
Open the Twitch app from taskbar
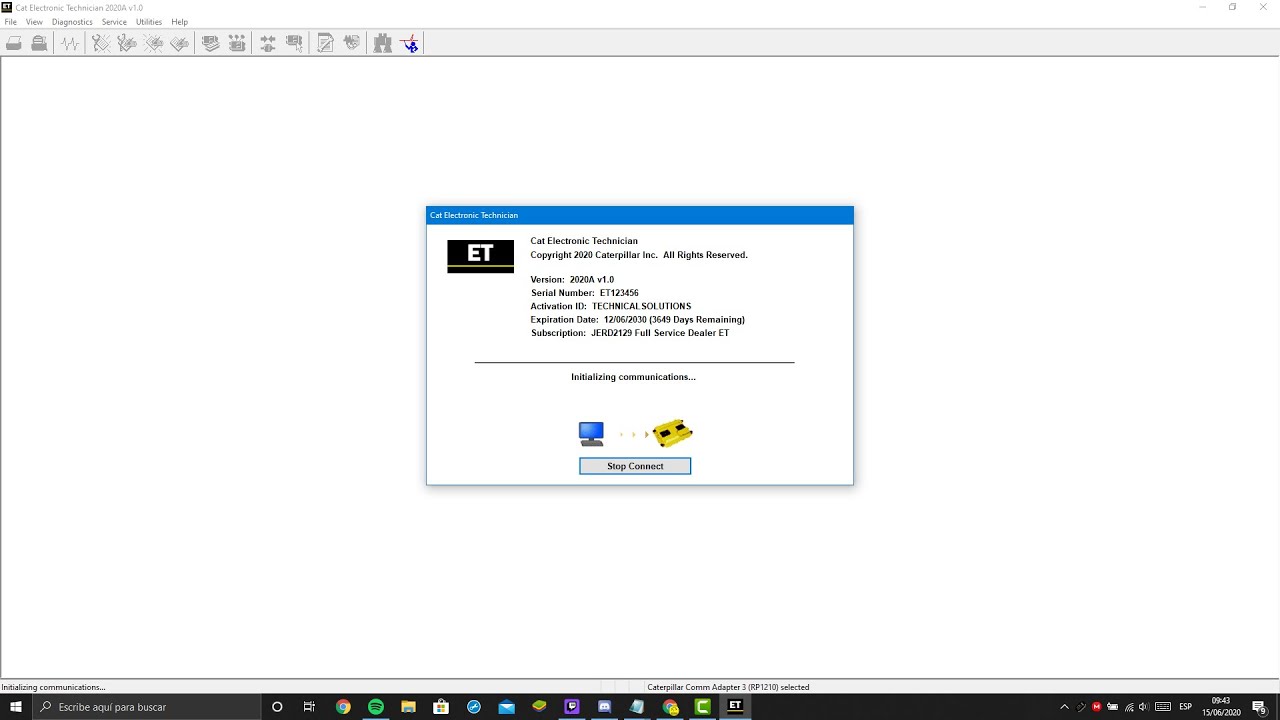point(572,707)
